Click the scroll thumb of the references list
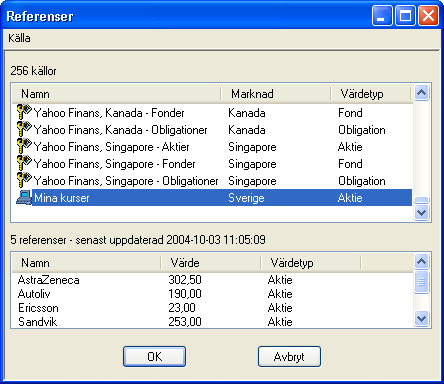The image size is (444, 384). 422,282
